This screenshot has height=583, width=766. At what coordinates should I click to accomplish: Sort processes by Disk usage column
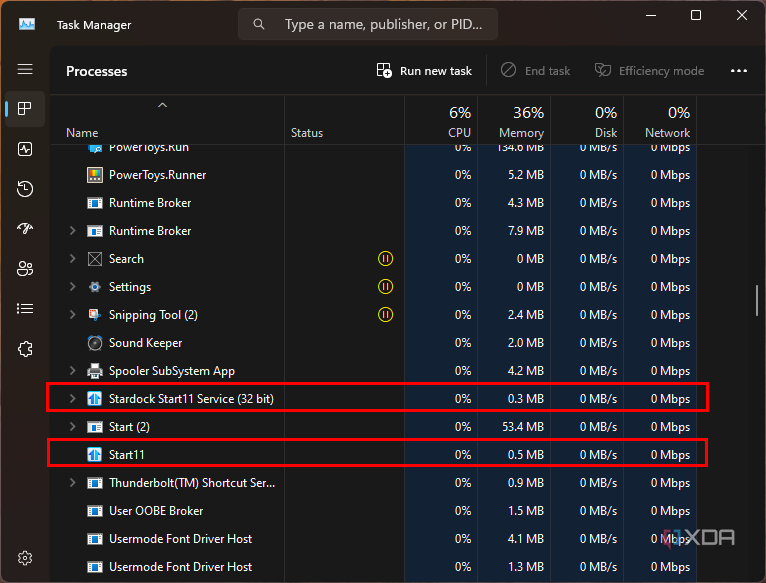(587, 121)
